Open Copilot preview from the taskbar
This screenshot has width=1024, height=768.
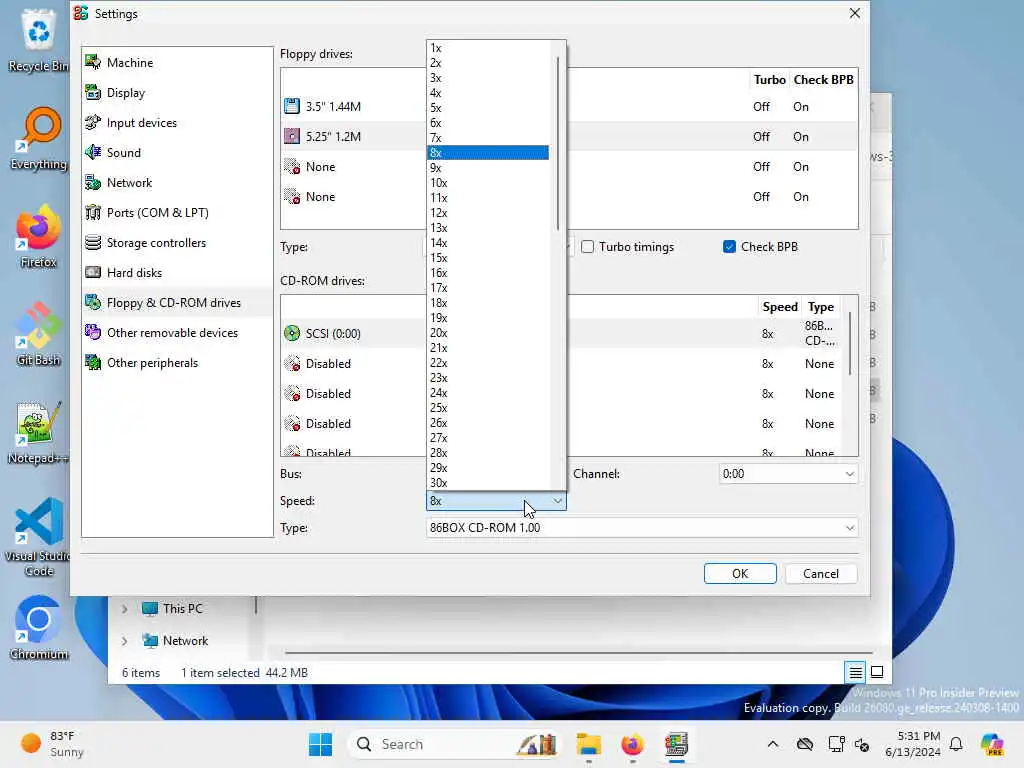[x=992, y=744]
